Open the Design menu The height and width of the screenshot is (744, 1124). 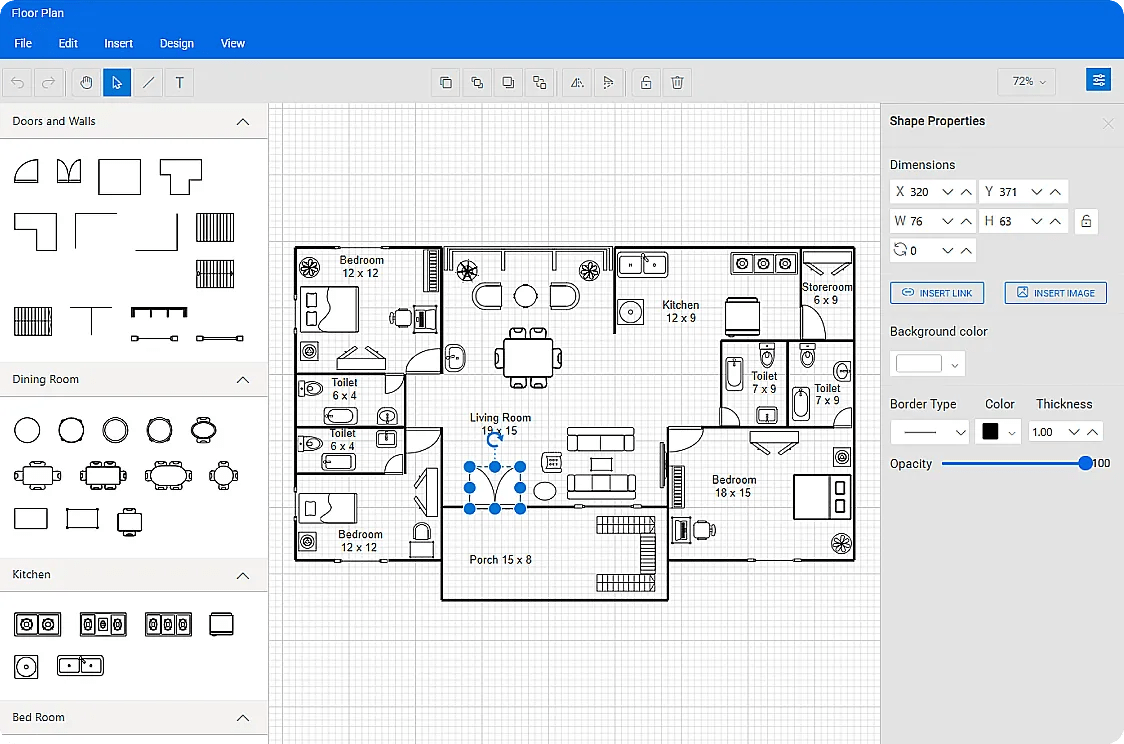(x=176, y=43)
